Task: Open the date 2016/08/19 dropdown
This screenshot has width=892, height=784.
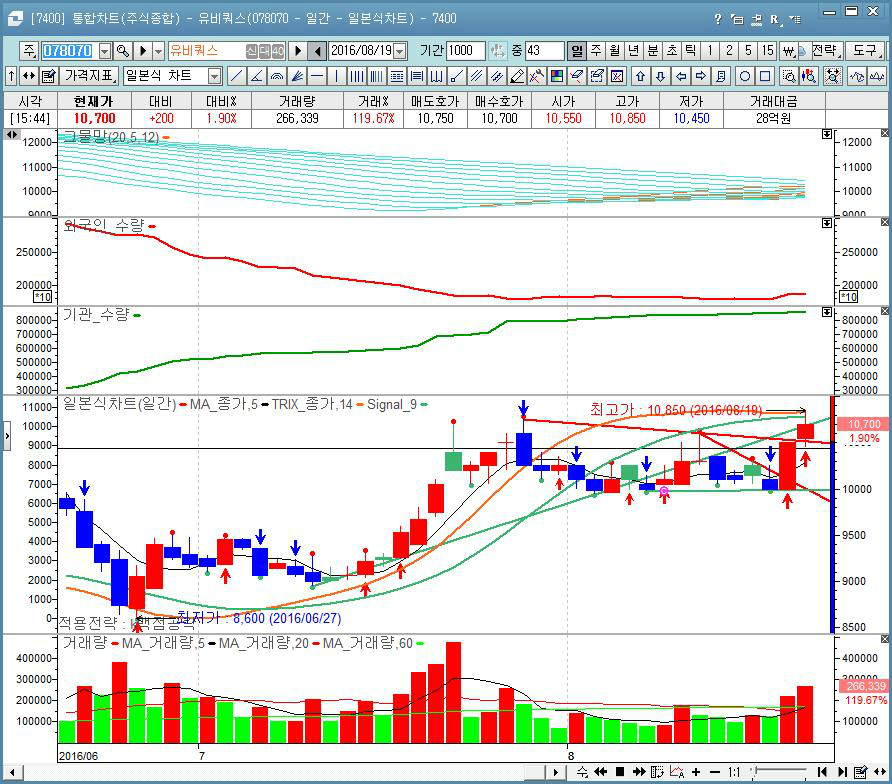Action: (400, 51)
